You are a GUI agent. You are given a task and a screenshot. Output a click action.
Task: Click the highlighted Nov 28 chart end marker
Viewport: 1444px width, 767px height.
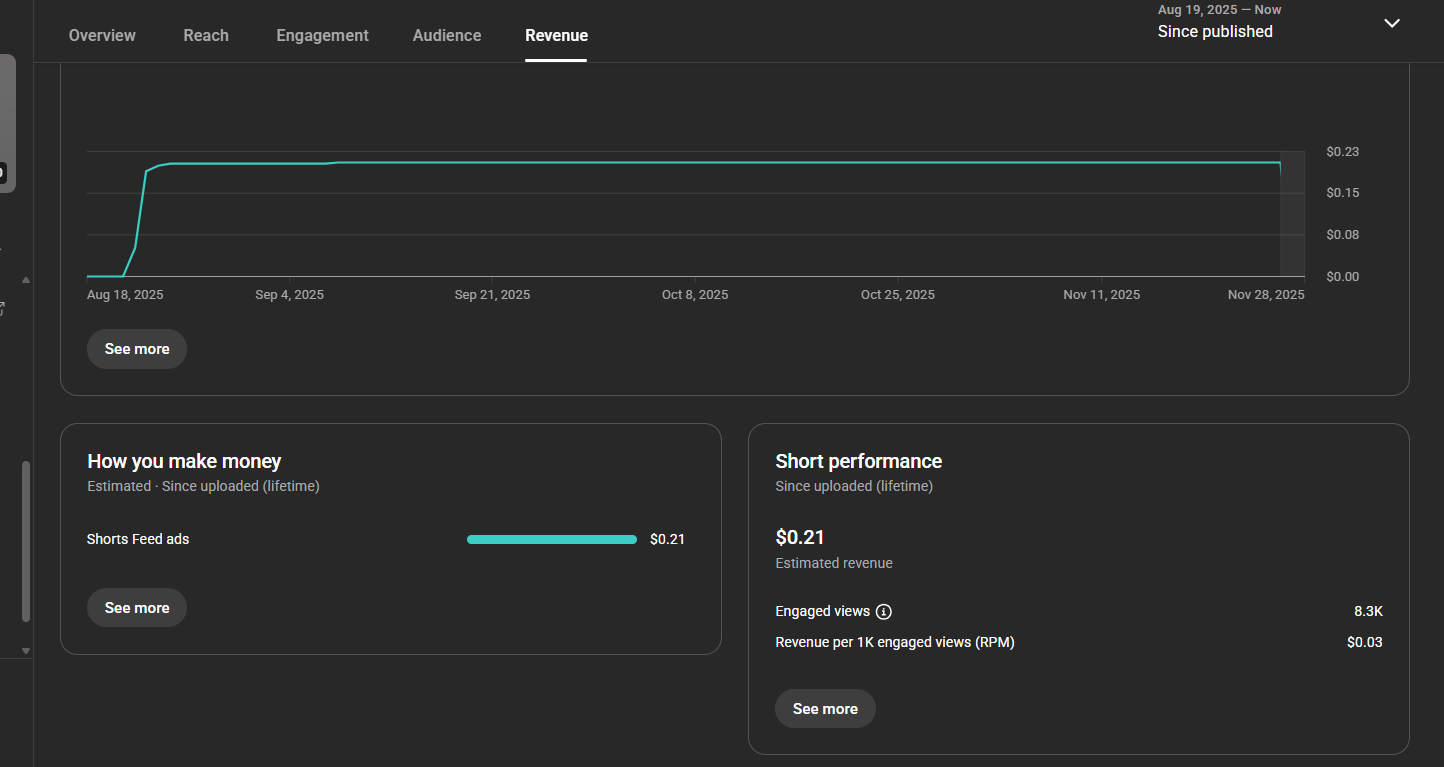tap(1292, 213)
